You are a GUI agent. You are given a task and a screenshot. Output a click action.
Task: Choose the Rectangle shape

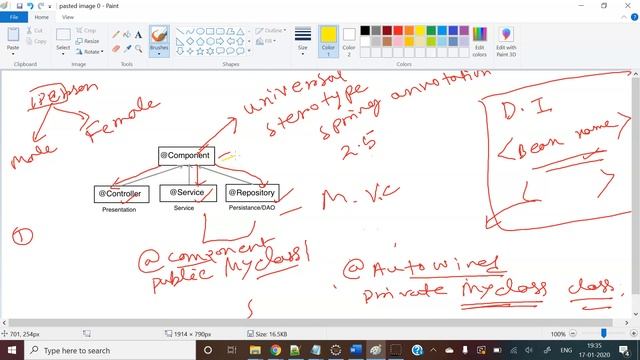click(x=210, y=31)
